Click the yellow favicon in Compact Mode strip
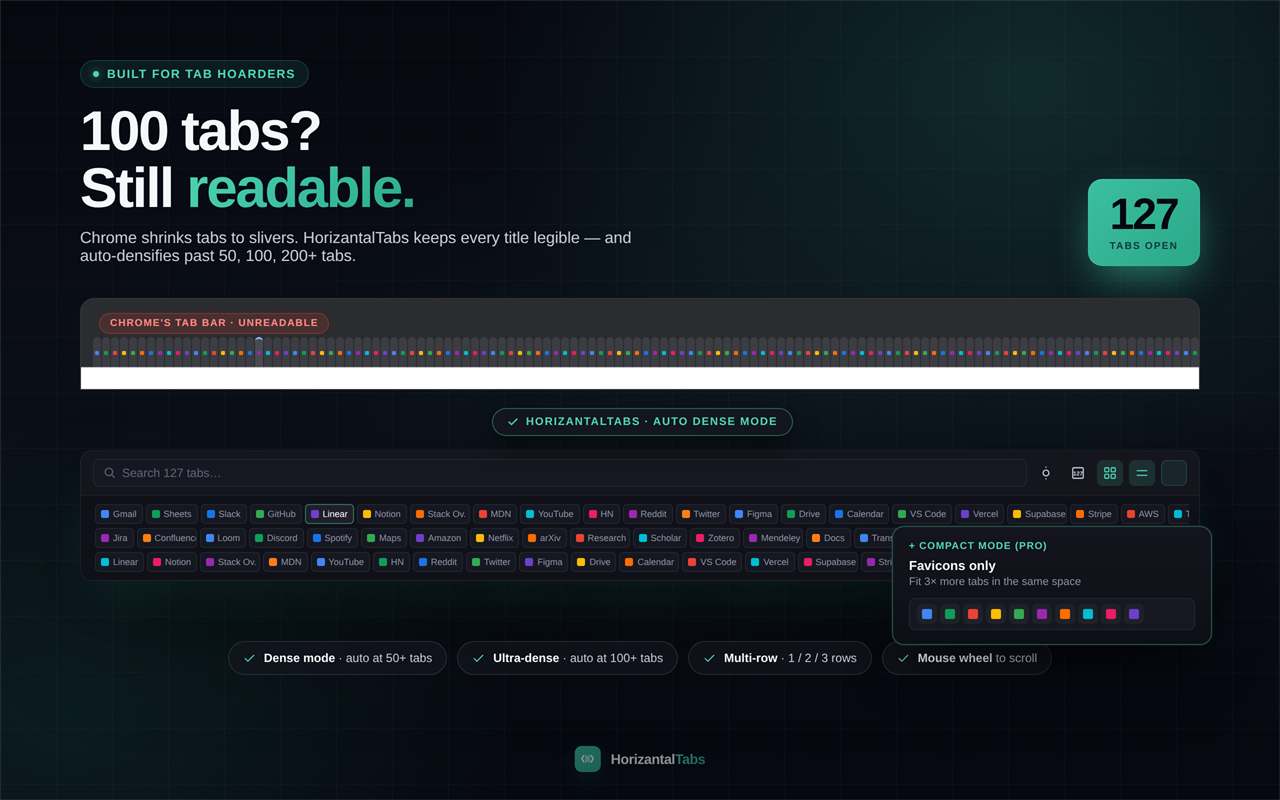 coord(995,614)
